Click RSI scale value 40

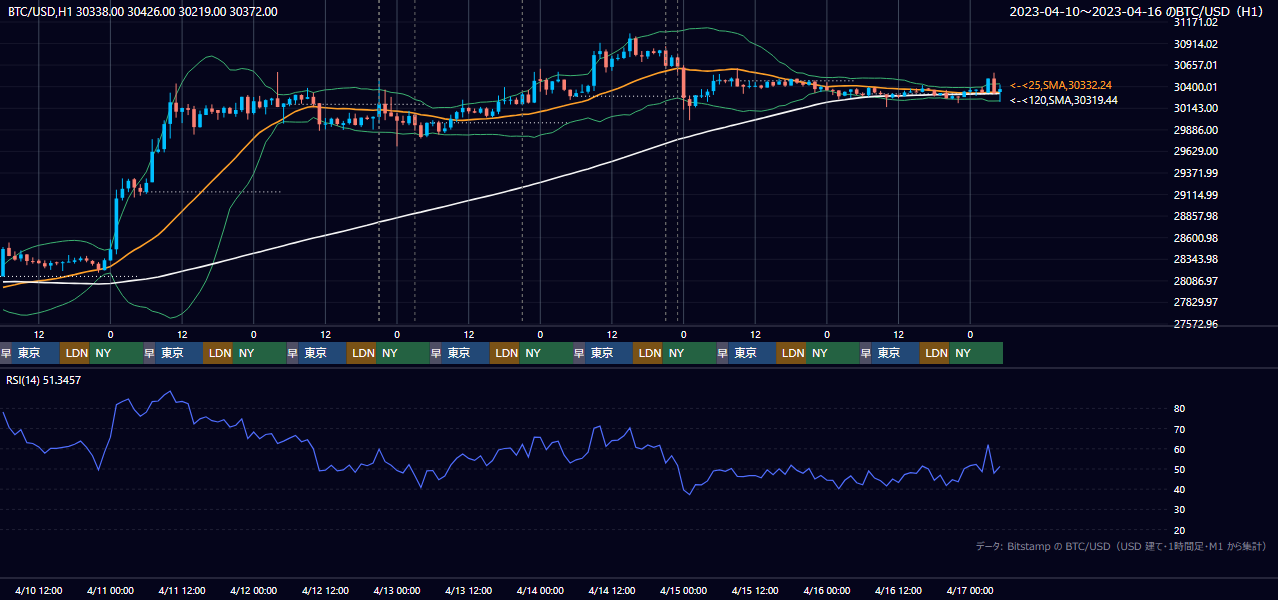click(1180, 489)
